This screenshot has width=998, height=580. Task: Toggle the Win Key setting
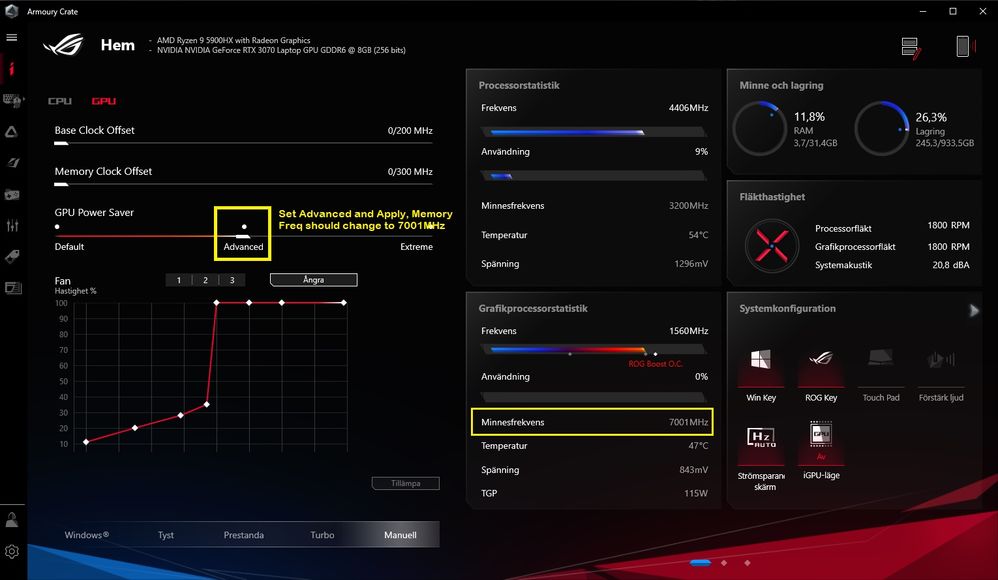pos(761,374)
